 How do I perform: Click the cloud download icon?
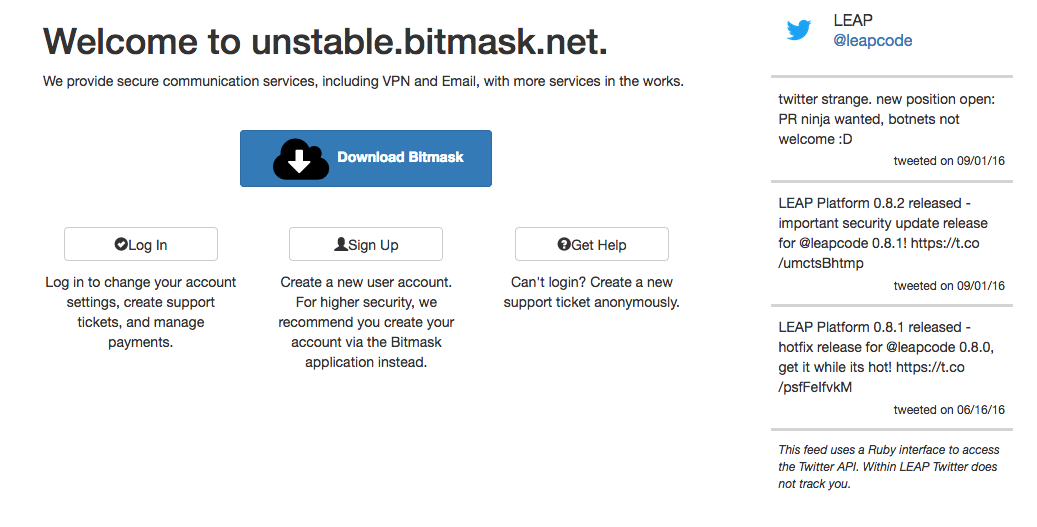point(301,159)
